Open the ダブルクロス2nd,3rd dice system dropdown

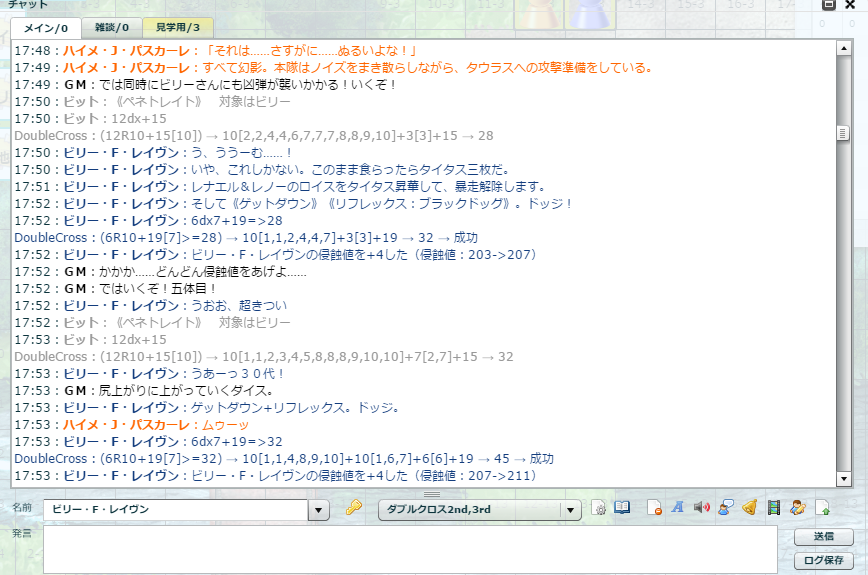[571, 510]
